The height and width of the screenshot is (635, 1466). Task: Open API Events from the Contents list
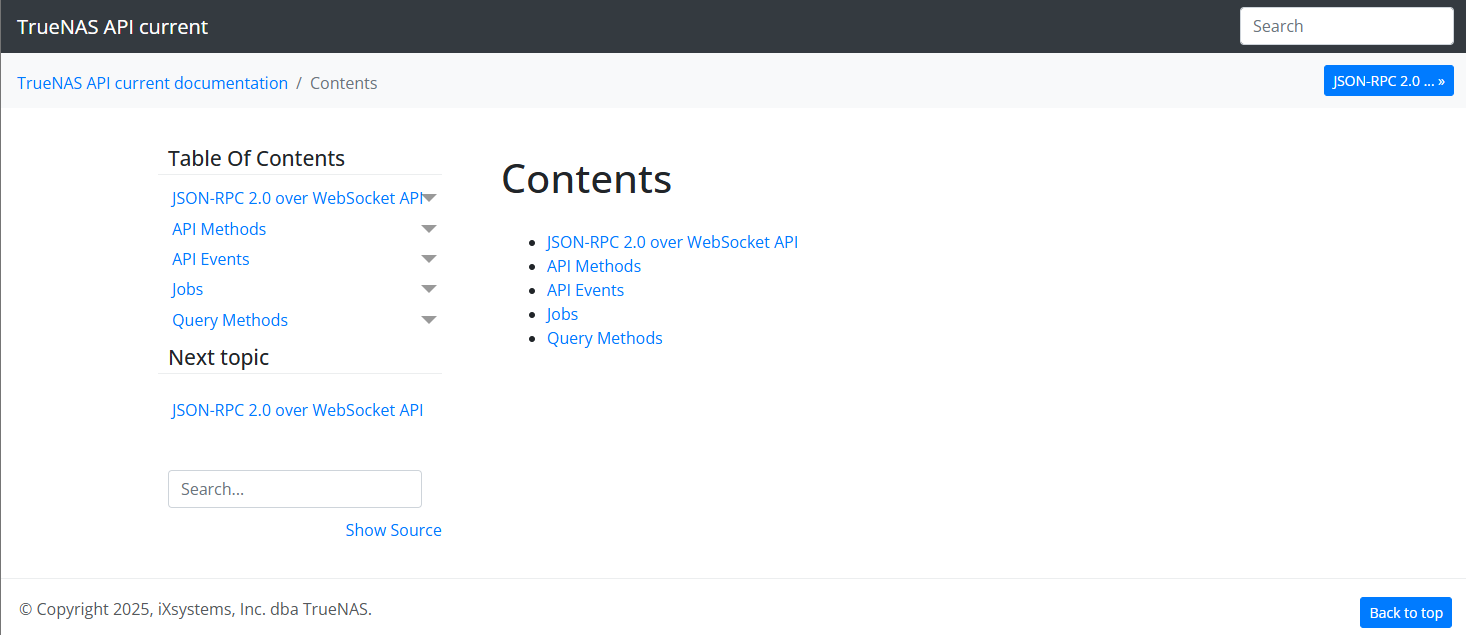click(x=585, y=289)
